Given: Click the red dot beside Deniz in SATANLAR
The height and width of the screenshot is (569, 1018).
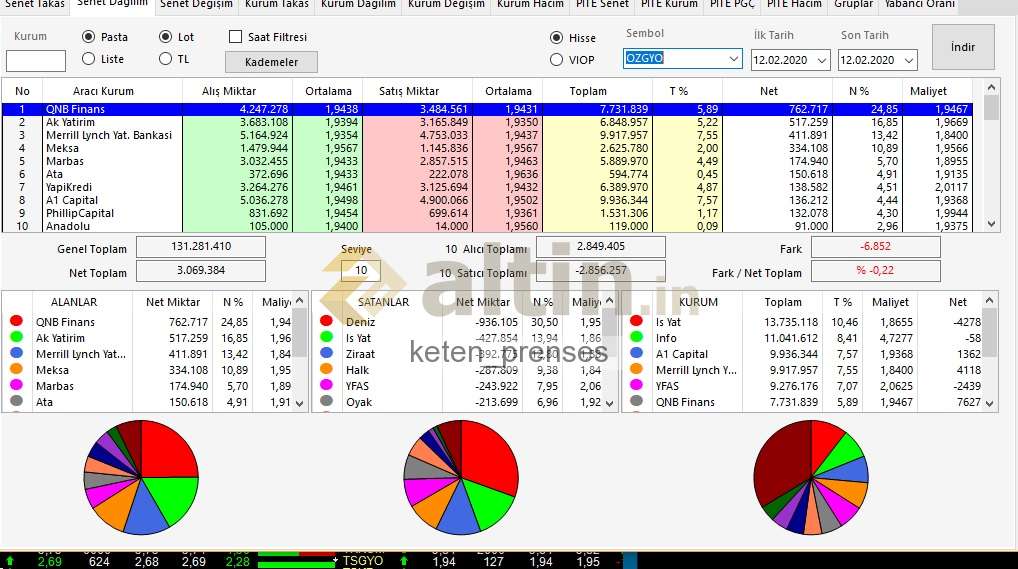Looking at the screenshot, I should pyautogui.click(x=327, y=320).
